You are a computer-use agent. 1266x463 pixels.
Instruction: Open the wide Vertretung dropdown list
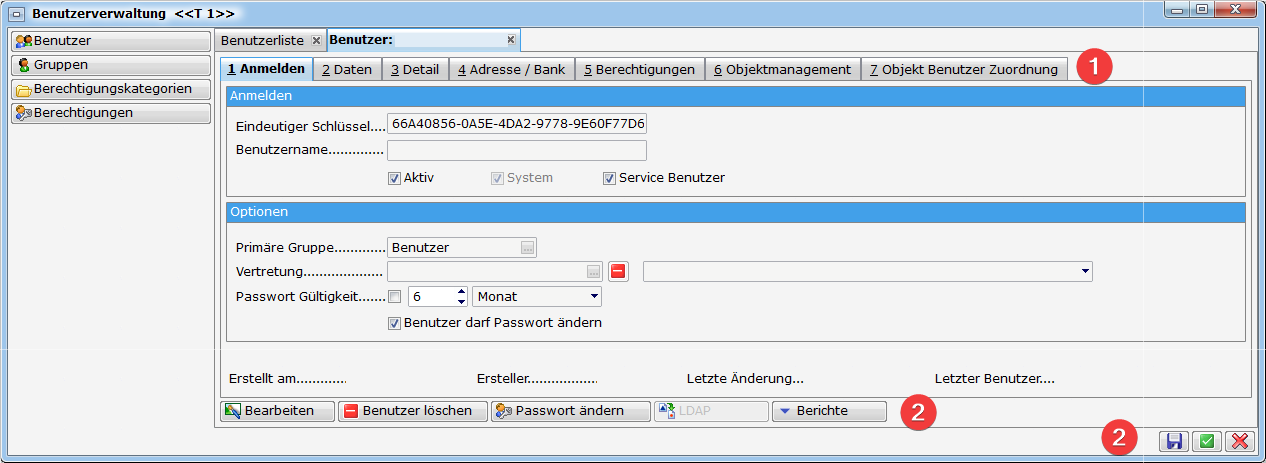[x=1085, y=271]
